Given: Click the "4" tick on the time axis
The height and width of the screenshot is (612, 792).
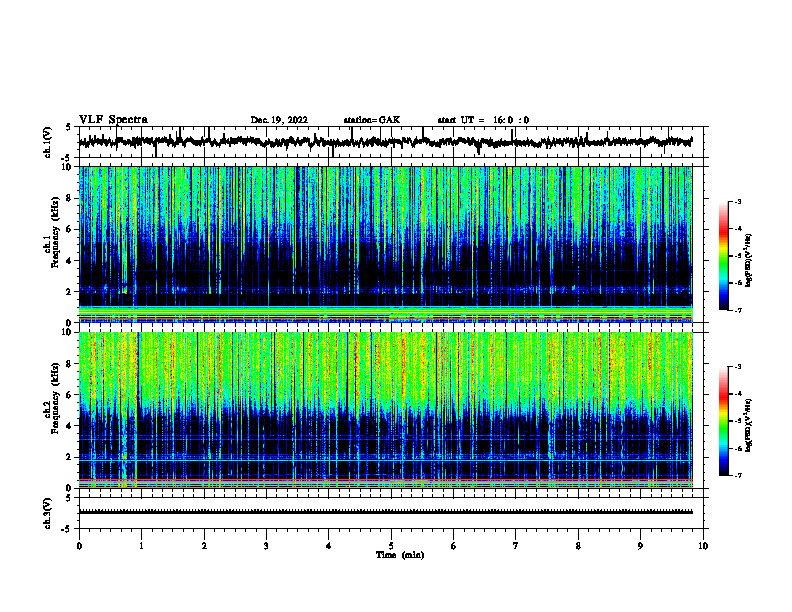Looking at the screenshot, I should click(x=329, y=546).
